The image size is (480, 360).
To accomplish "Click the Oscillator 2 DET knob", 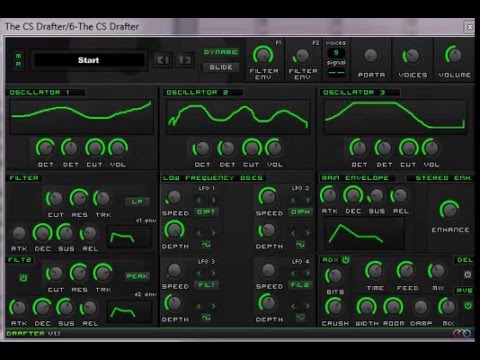I will click(227, 148).
